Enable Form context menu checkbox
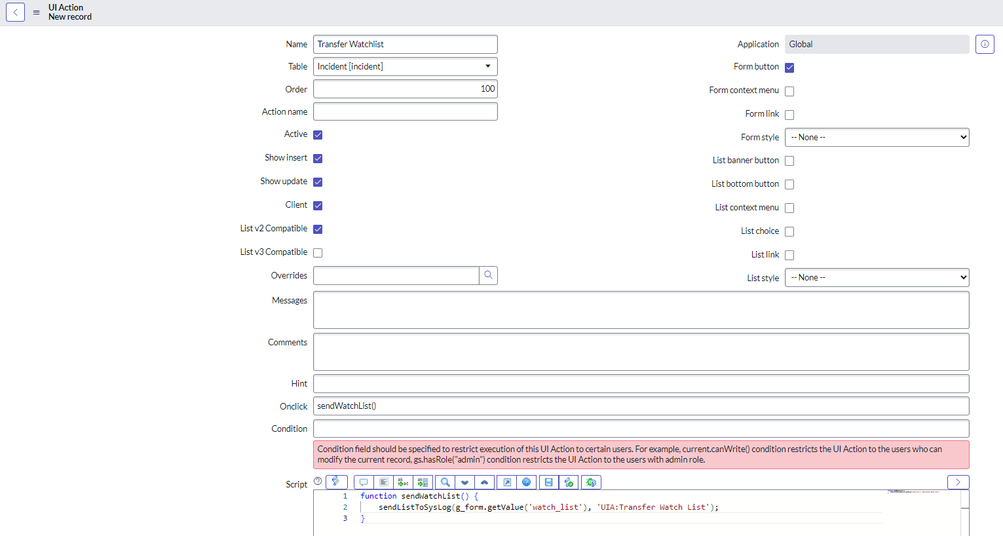This screenshot has width=1003, height=536. click(789, 91)
